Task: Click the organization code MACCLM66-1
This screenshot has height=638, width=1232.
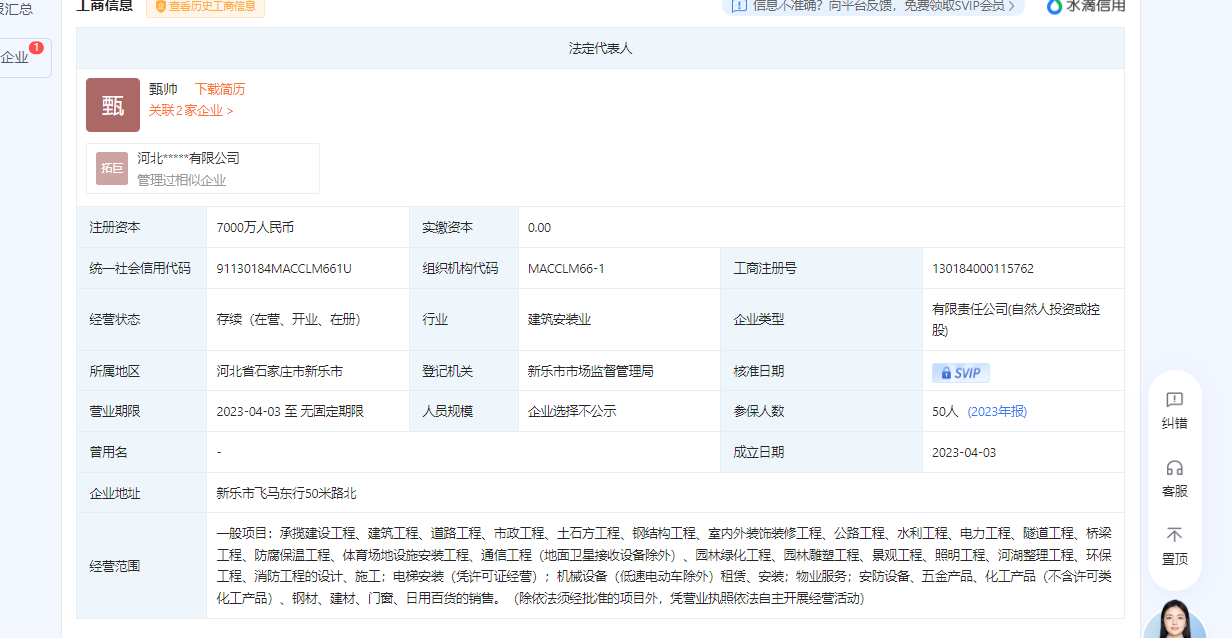Action: 566,268
